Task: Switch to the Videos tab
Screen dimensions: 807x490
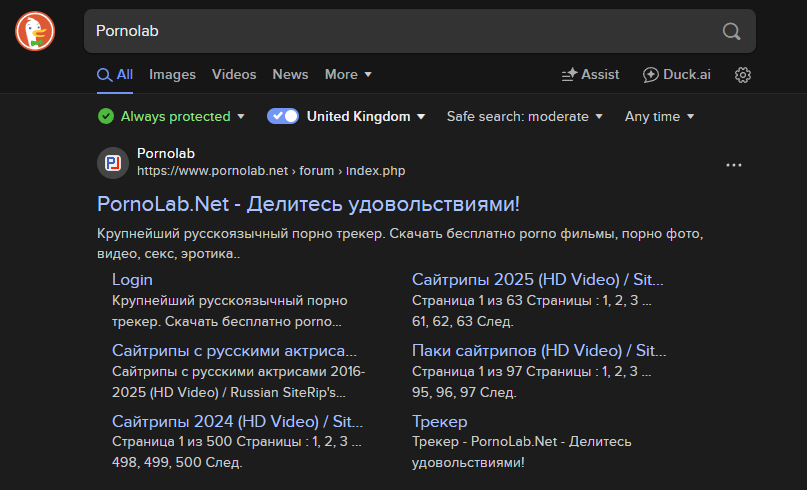Action: pyautogui.click(x=234, y=75)
